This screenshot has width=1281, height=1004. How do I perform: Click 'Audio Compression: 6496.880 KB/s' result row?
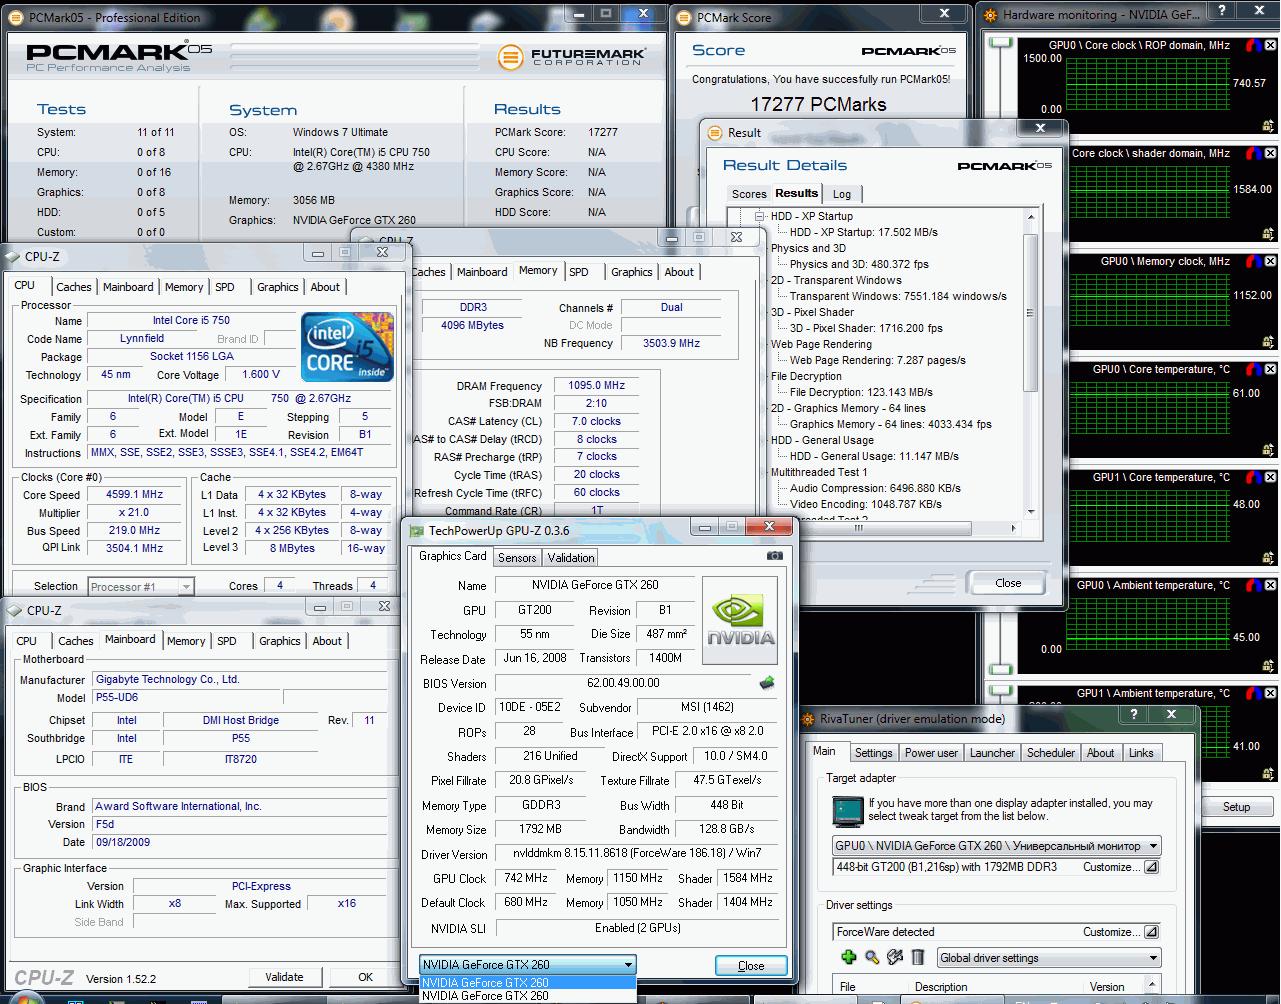coord(875,488)
